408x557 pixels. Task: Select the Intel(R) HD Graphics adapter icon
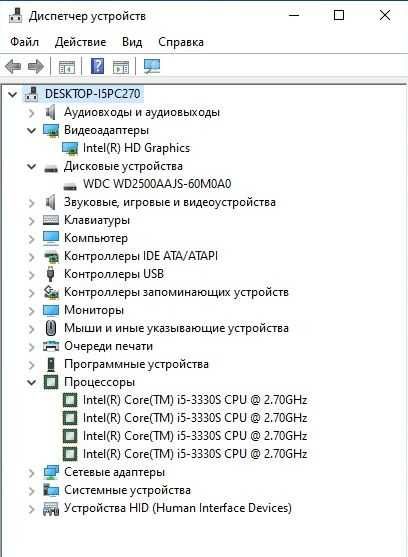70,148
